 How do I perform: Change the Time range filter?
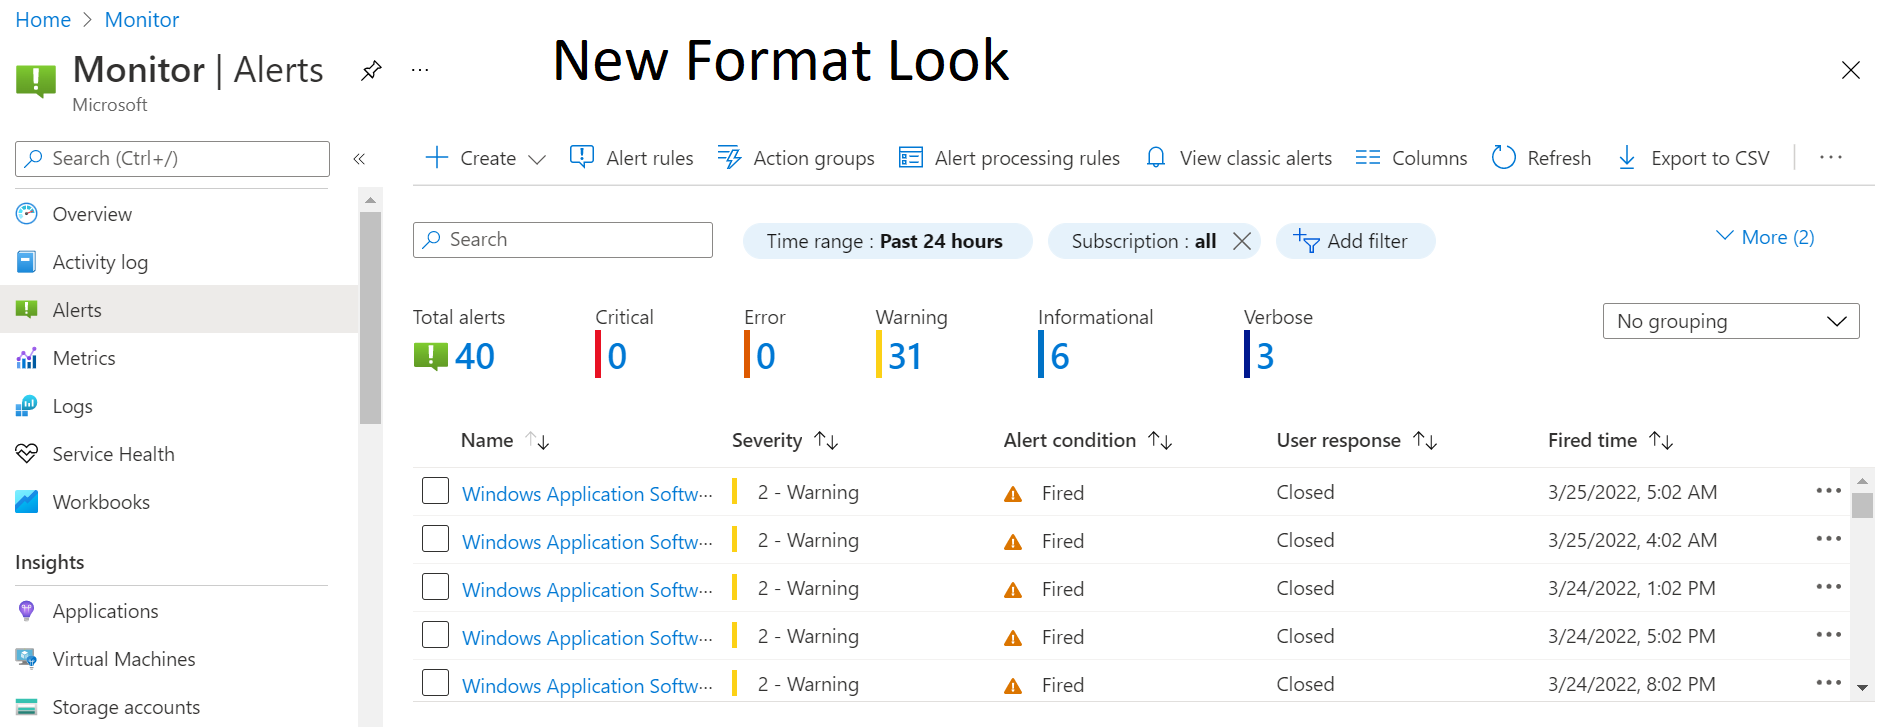tap(887, 241)
